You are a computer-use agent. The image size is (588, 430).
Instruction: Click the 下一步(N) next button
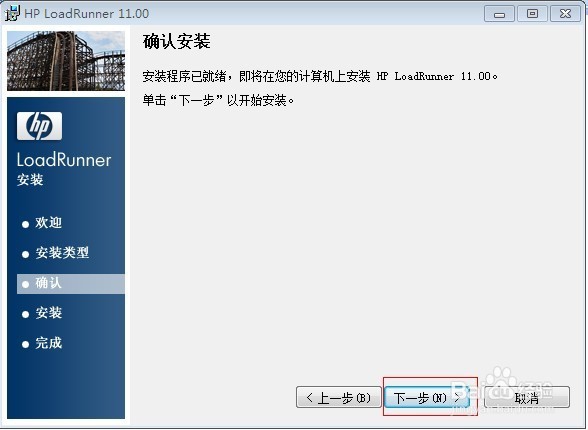(x=427, y=397)
